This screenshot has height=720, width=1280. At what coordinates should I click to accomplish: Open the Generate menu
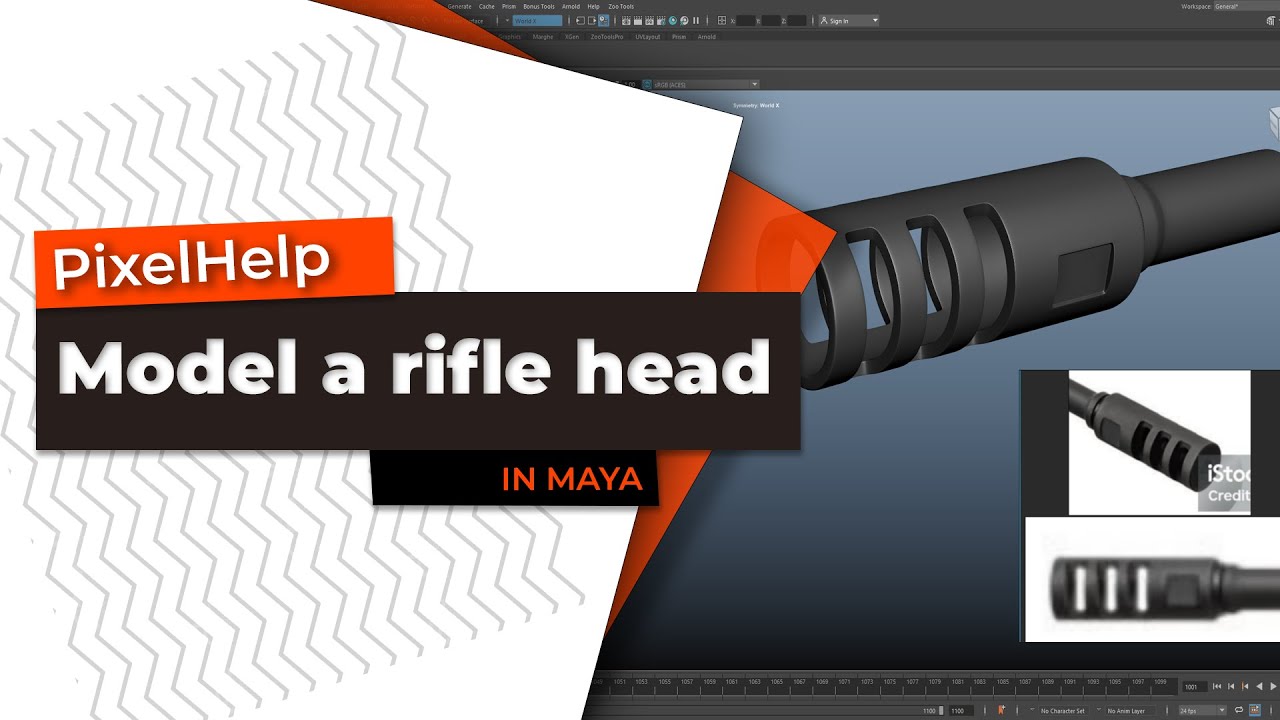tap(460, 6)
